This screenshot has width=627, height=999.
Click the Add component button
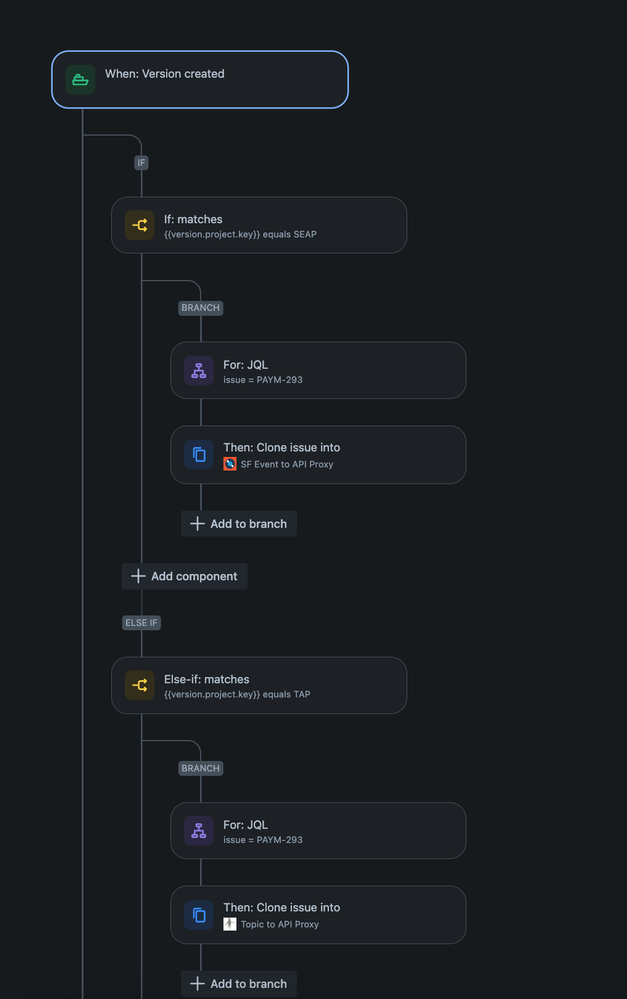[184, 576]
